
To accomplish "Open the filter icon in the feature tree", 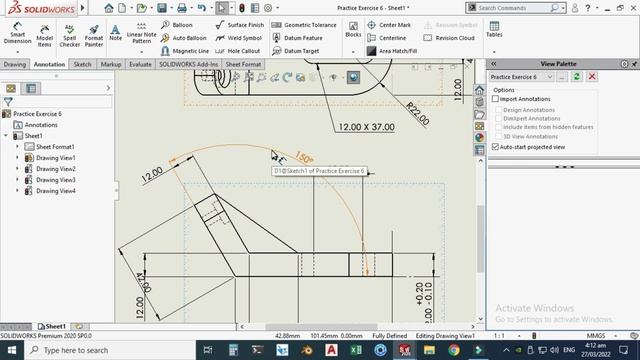I will 8,102.
